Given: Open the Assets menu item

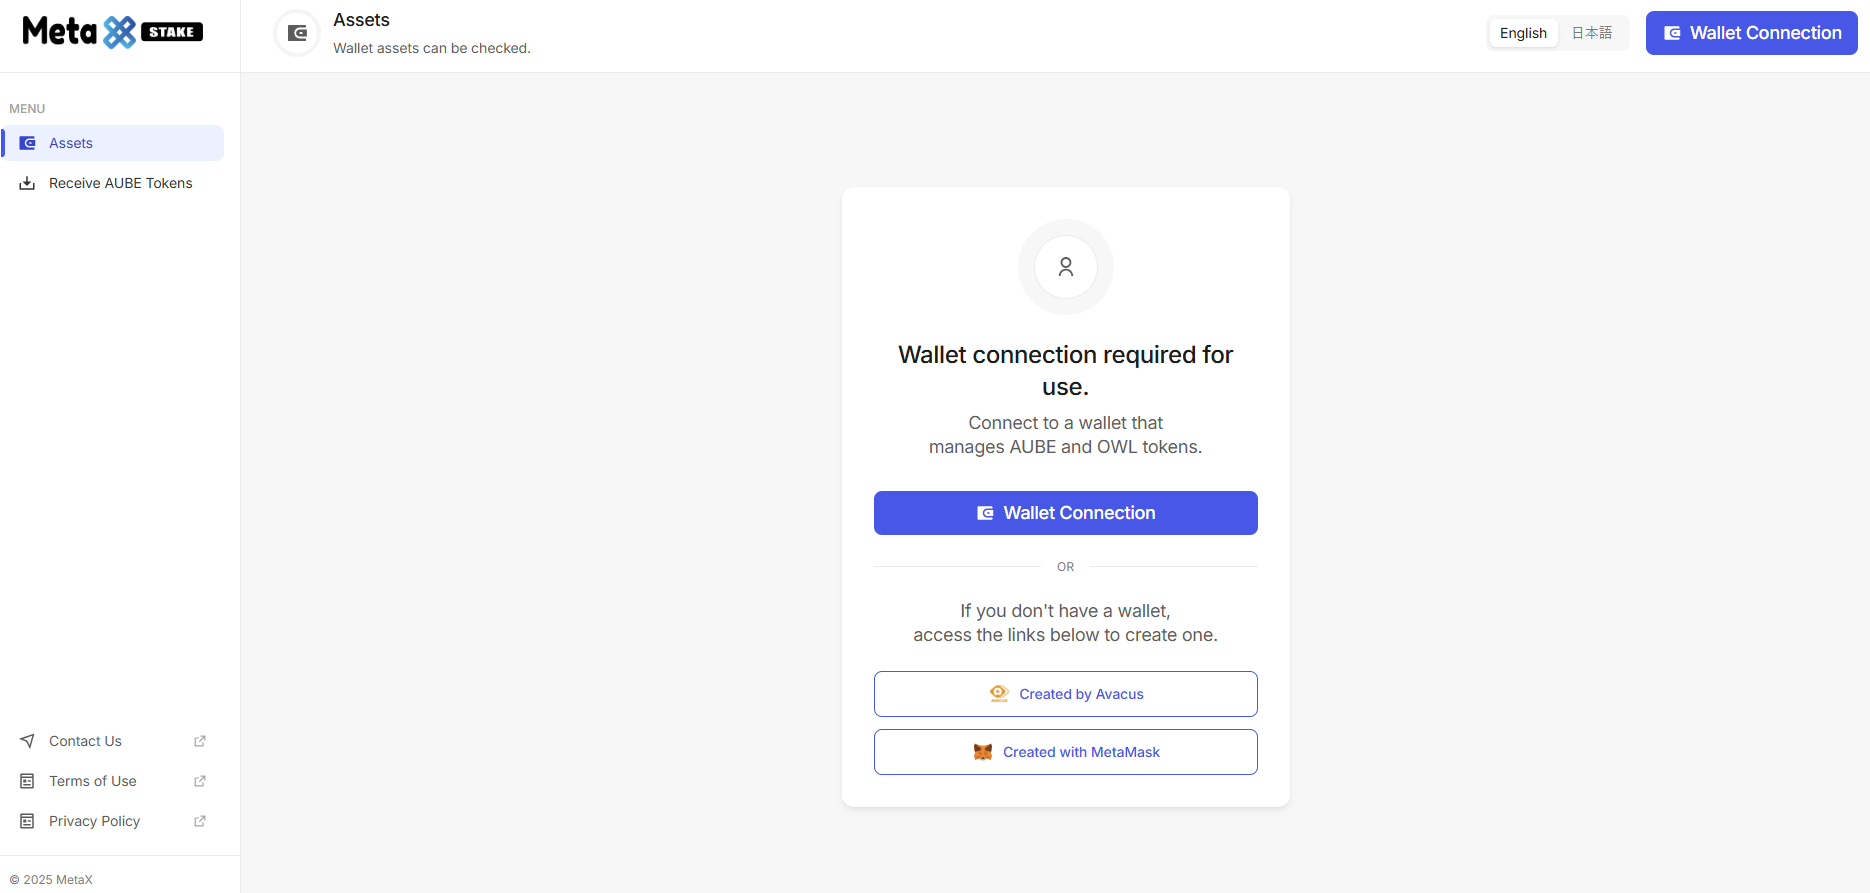Looking at the screenshot, I should [114, 143].
